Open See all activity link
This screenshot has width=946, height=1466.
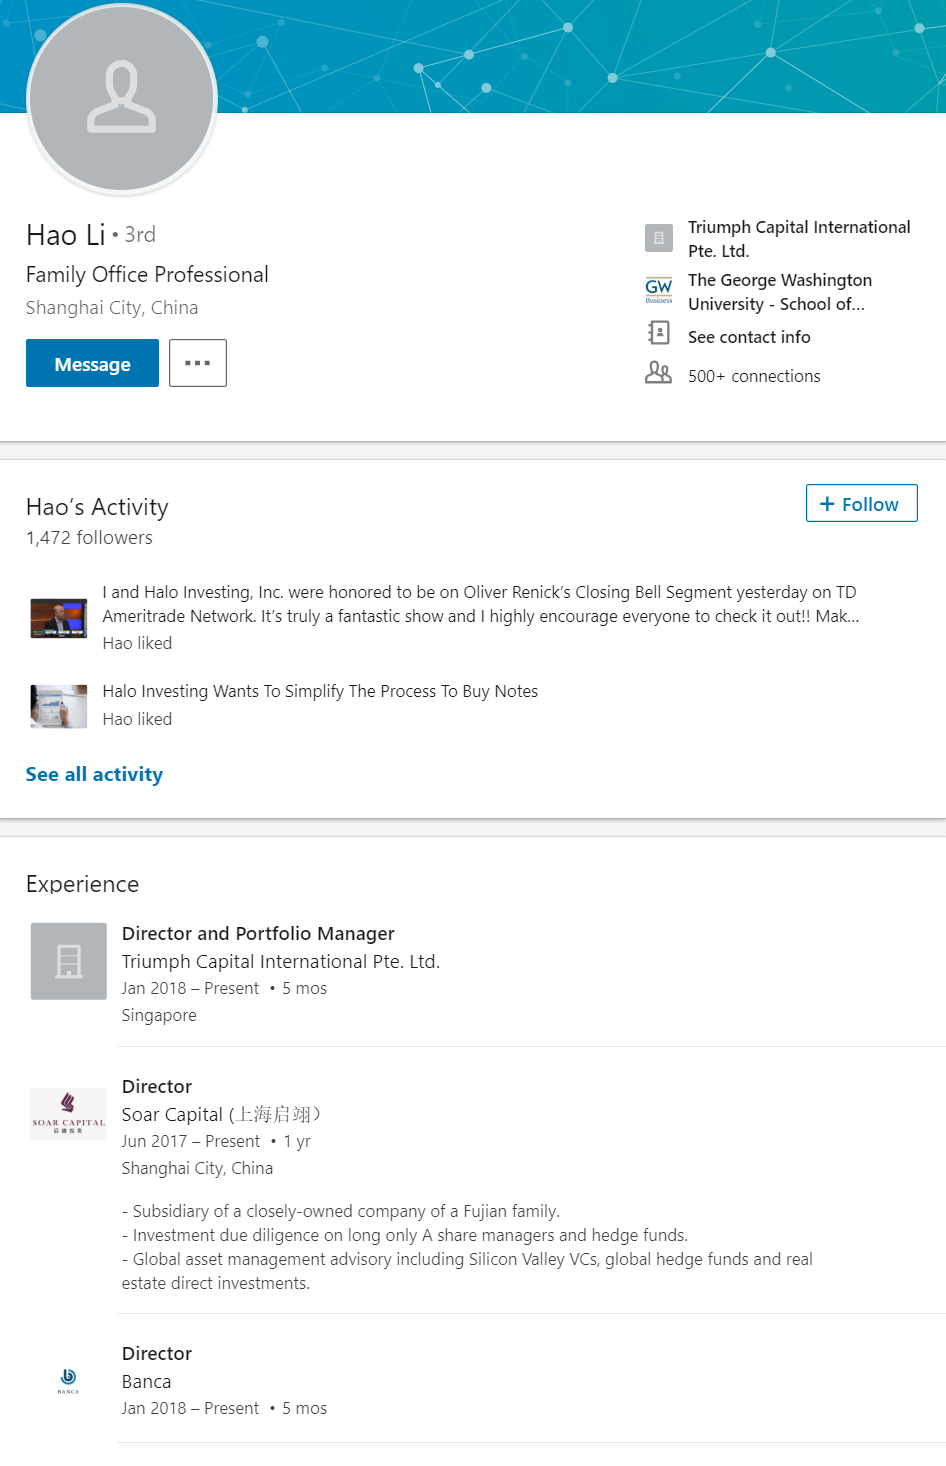(94, 774)
